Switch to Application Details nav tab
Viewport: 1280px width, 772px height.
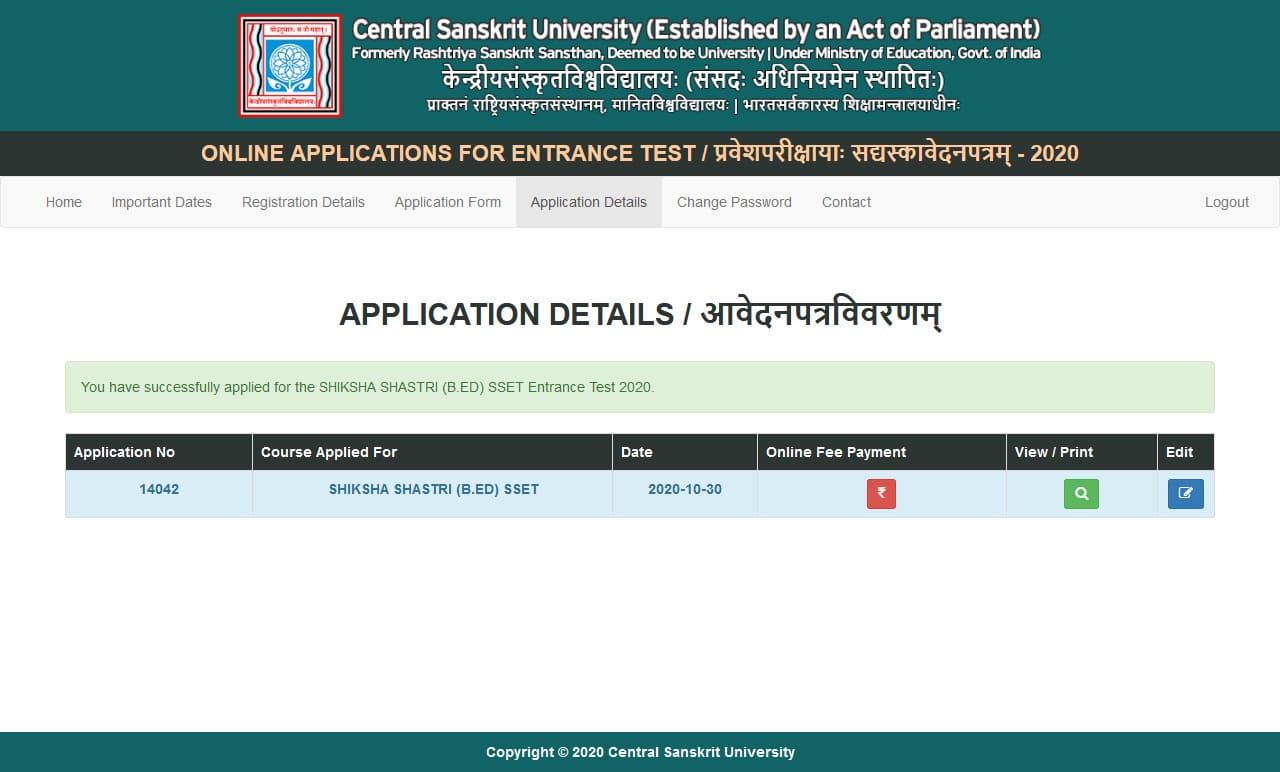588,202
